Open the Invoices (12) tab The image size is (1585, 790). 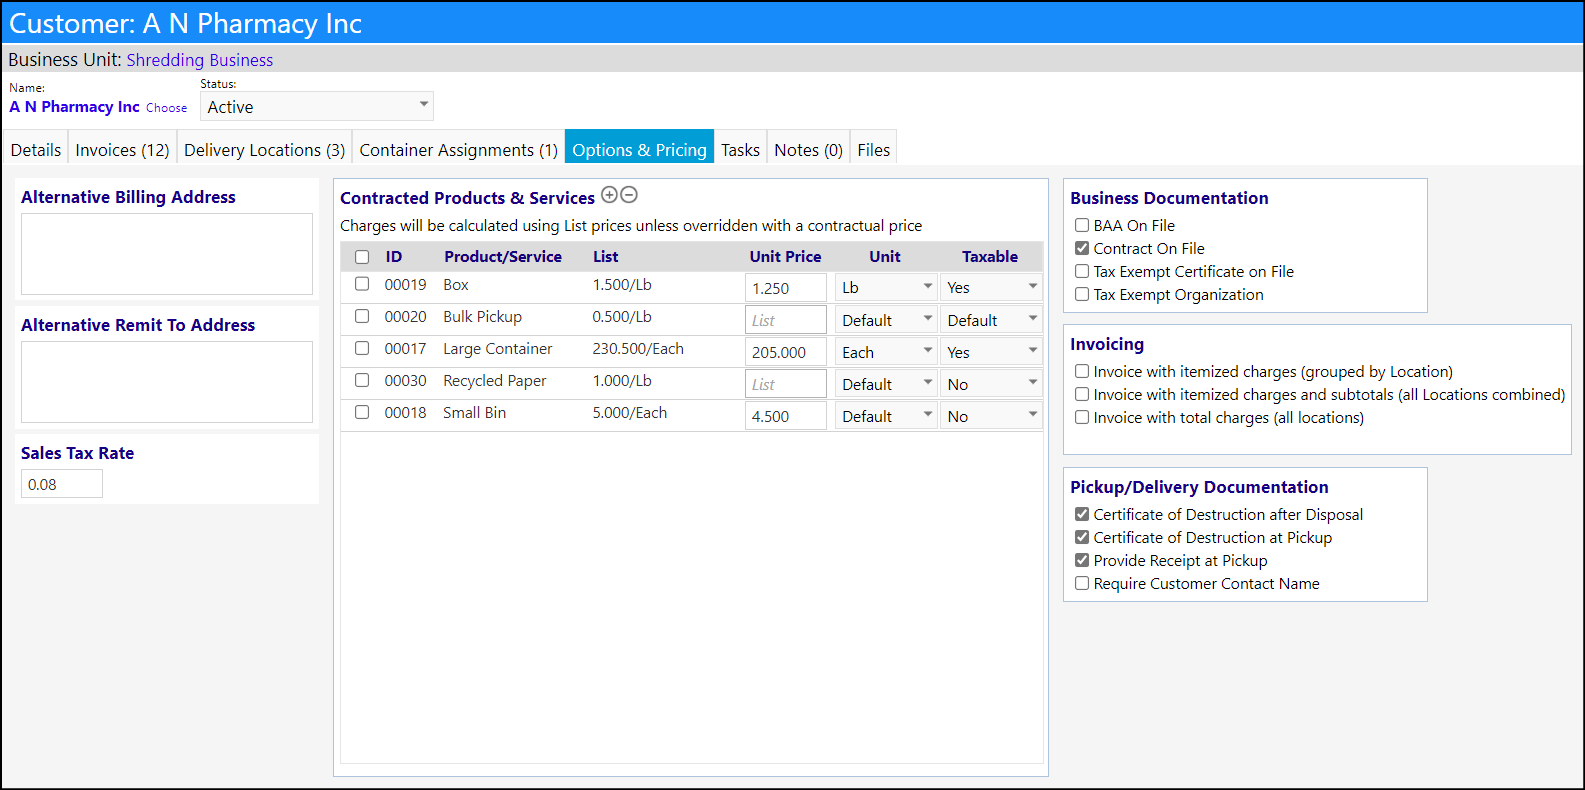tap(123, 149)
